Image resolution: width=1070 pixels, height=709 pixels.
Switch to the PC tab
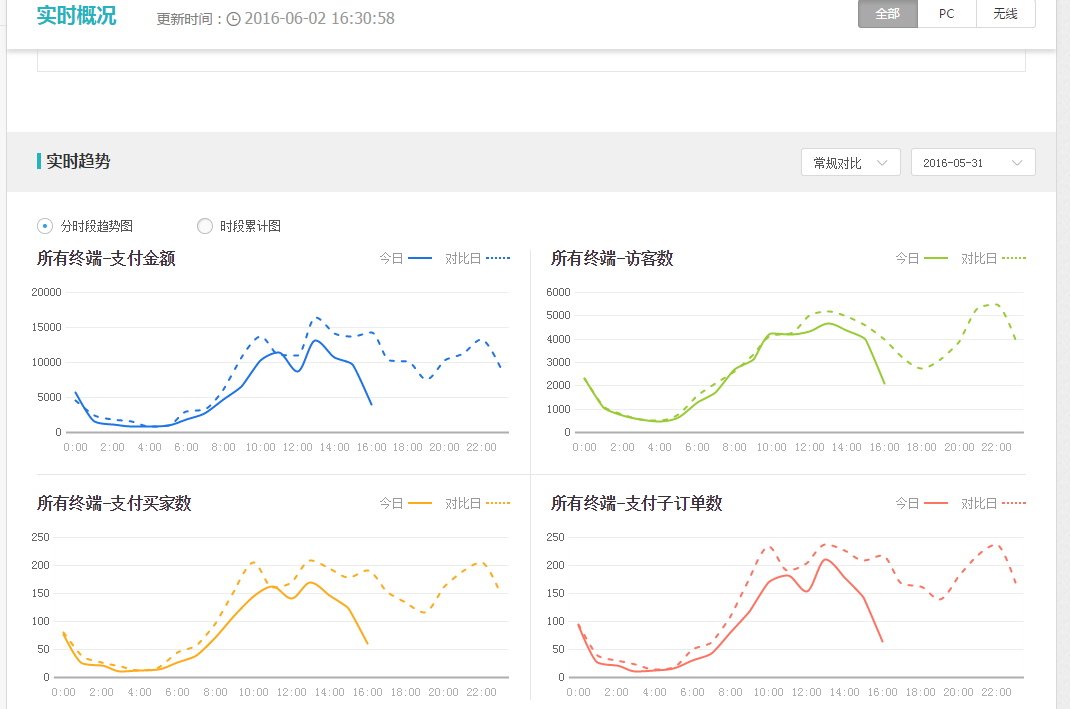(946, 14)
